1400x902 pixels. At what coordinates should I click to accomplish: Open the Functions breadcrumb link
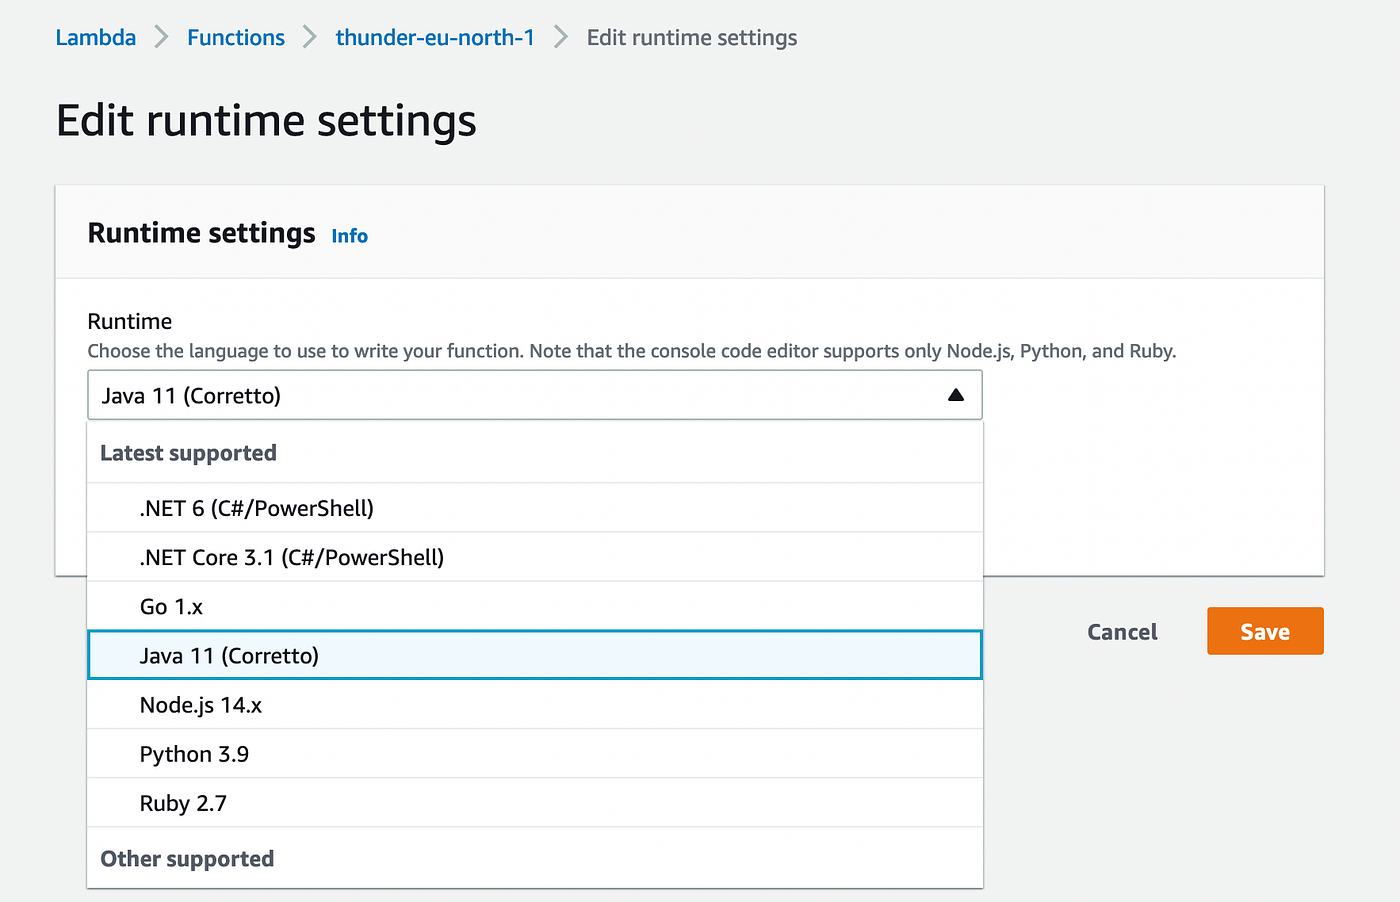tap(236, 38)
